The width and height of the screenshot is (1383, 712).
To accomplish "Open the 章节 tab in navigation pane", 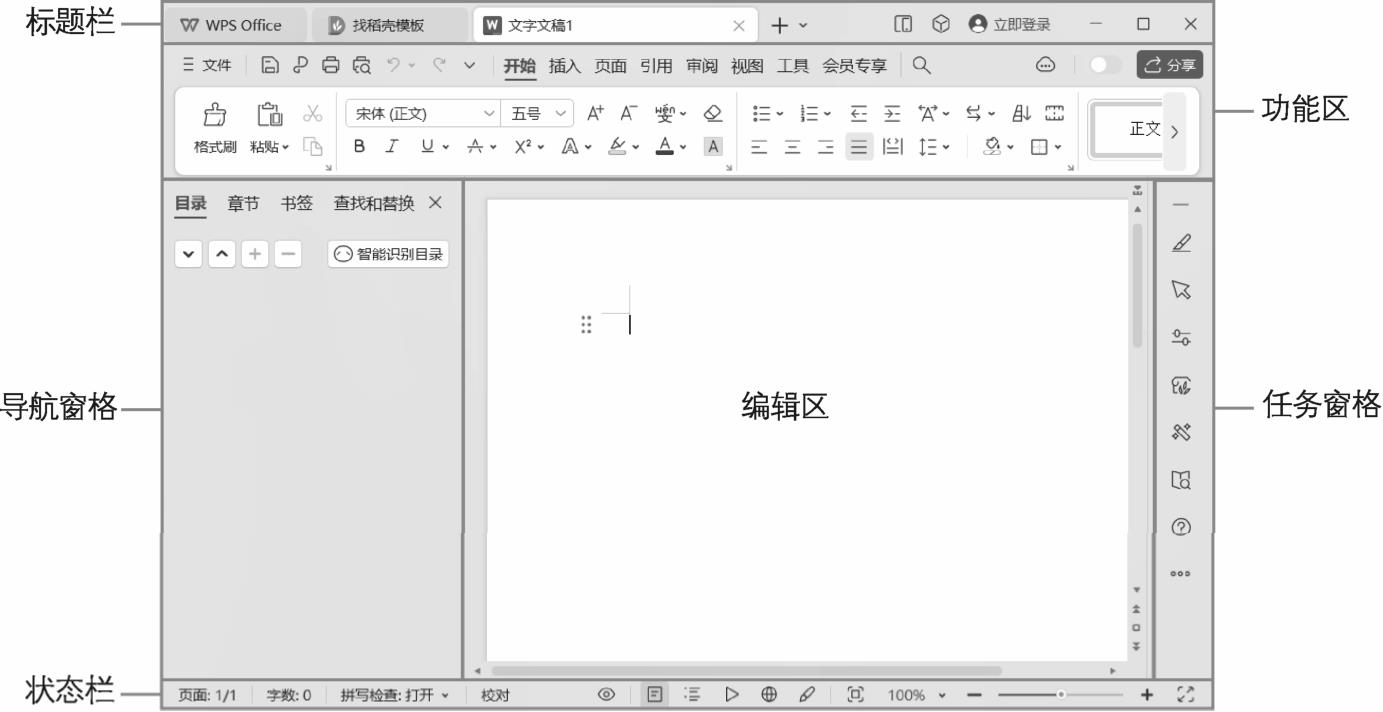I will point(243,203).
